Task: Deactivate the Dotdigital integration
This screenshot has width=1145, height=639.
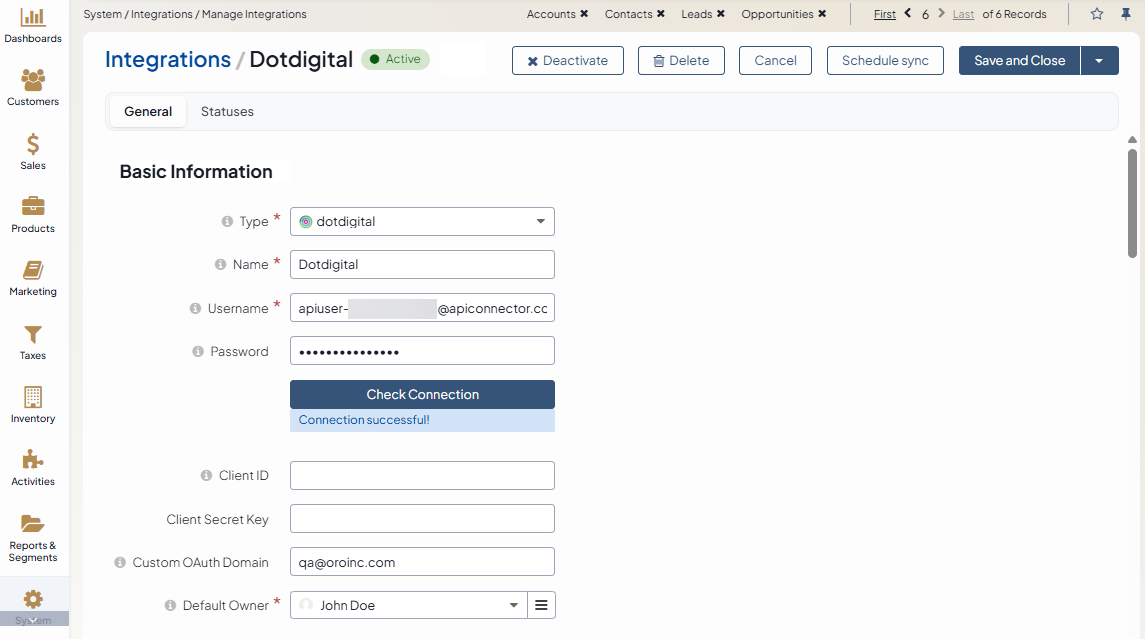Action: click(x=567, y=61)
